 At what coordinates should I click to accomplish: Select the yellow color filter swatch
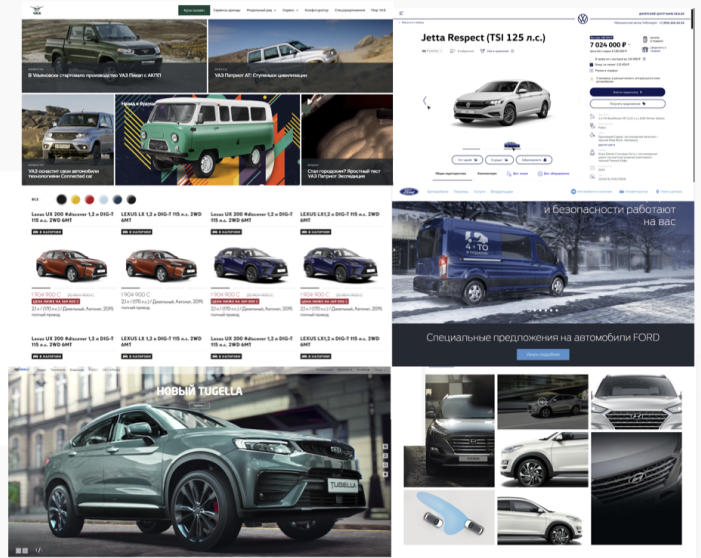pyautogui.click(x=76, y=199)
